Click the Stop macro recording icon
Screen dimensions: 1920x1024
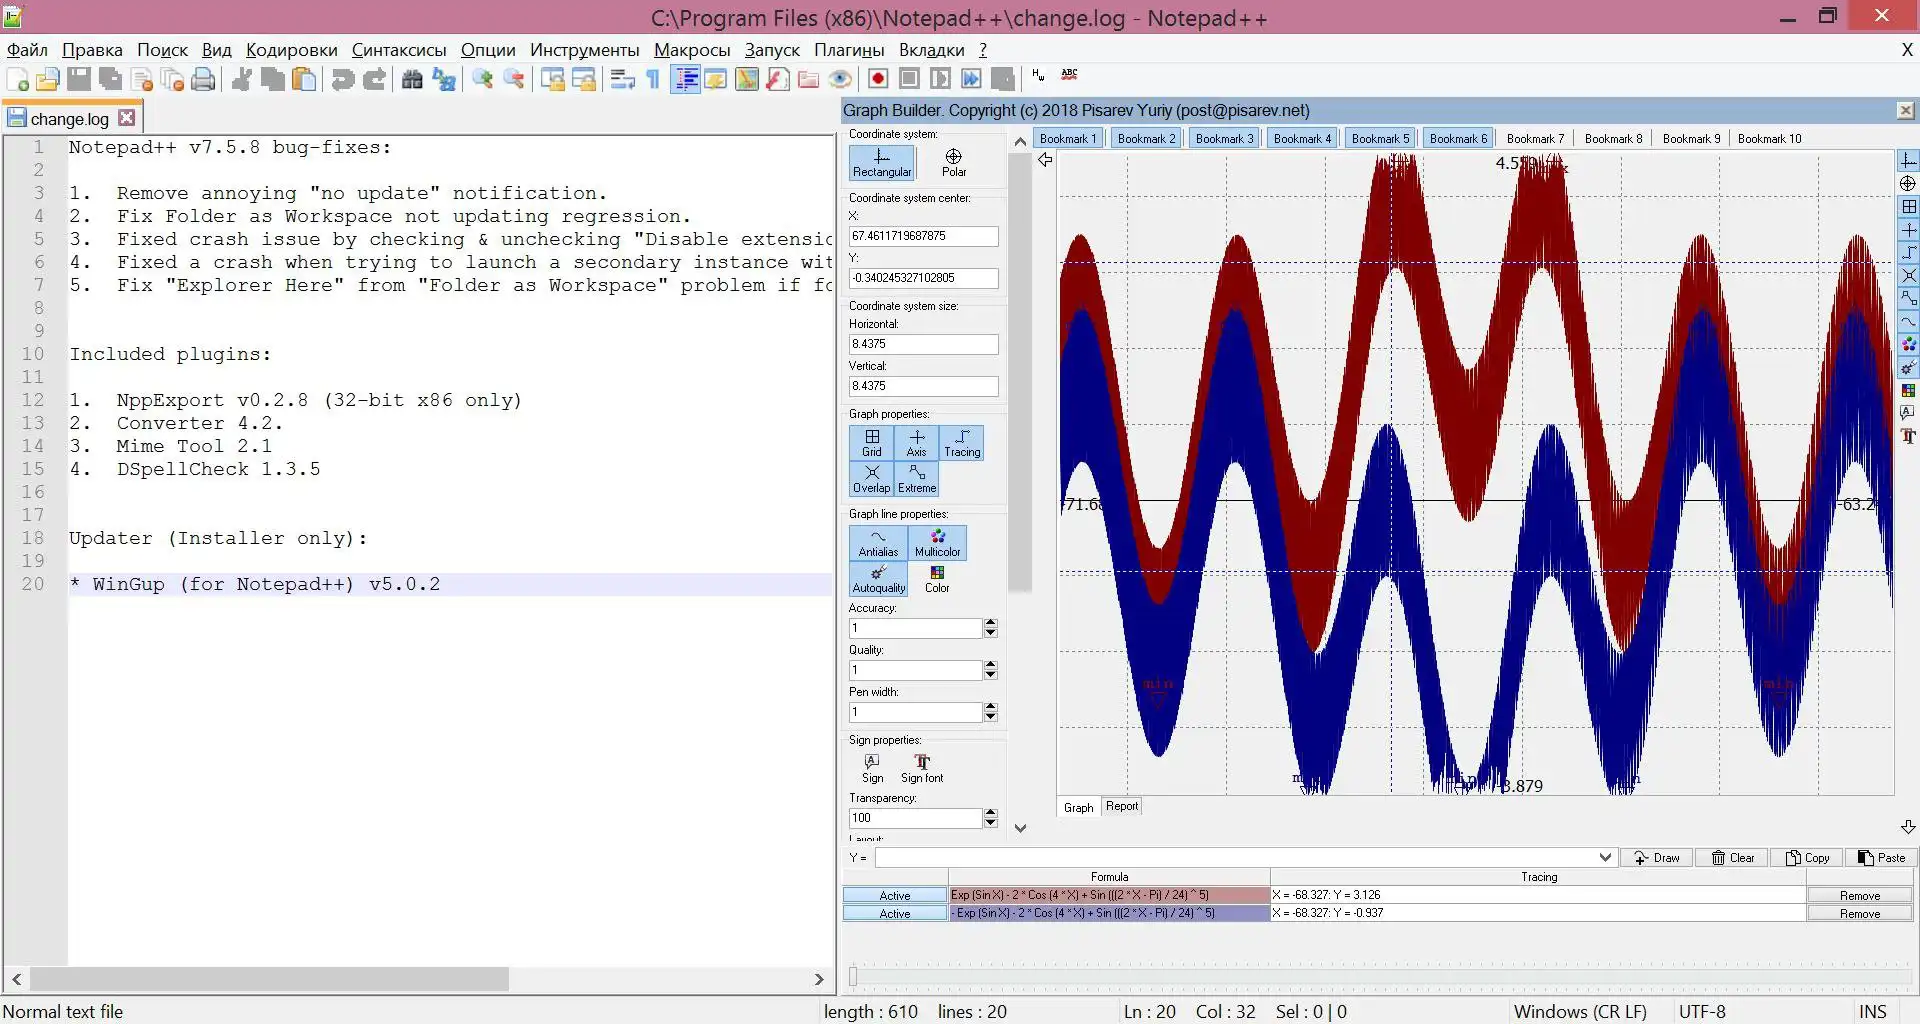pyautogui.click(x=909, y=80)
